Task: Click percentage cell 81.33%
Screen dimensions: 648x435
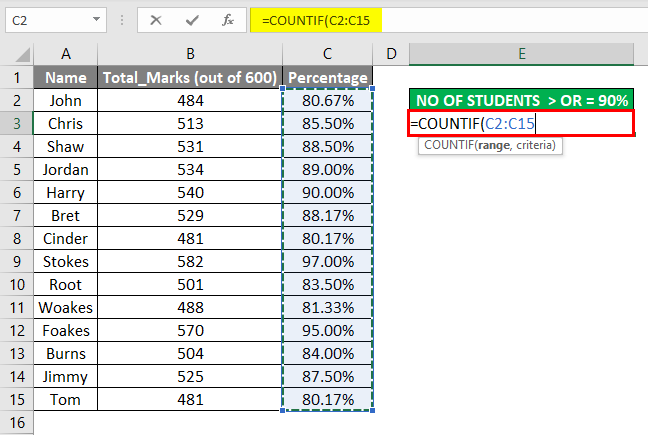Action: click(x=327, y=307)
